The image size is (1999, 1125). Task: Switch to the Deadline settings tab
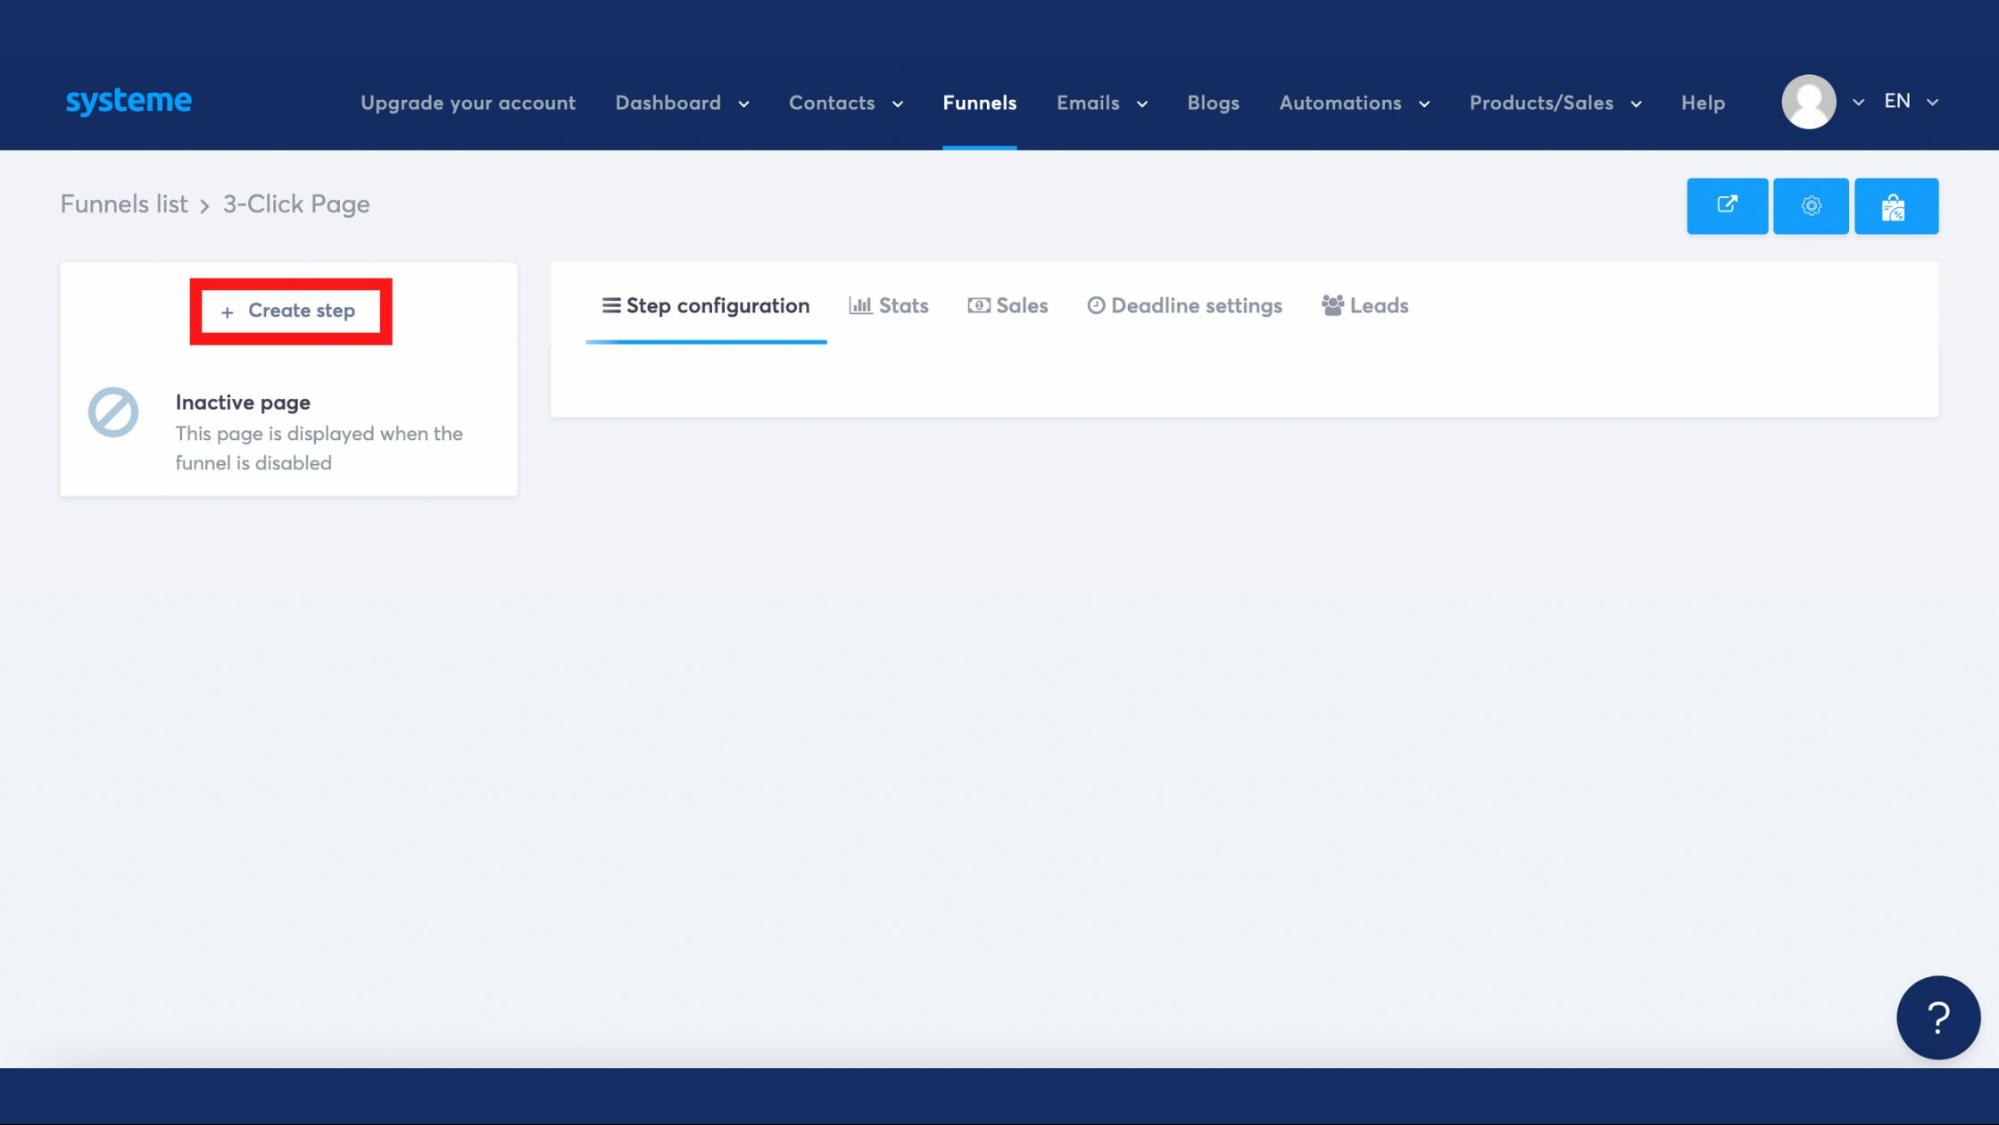[x=1184, y=306]
